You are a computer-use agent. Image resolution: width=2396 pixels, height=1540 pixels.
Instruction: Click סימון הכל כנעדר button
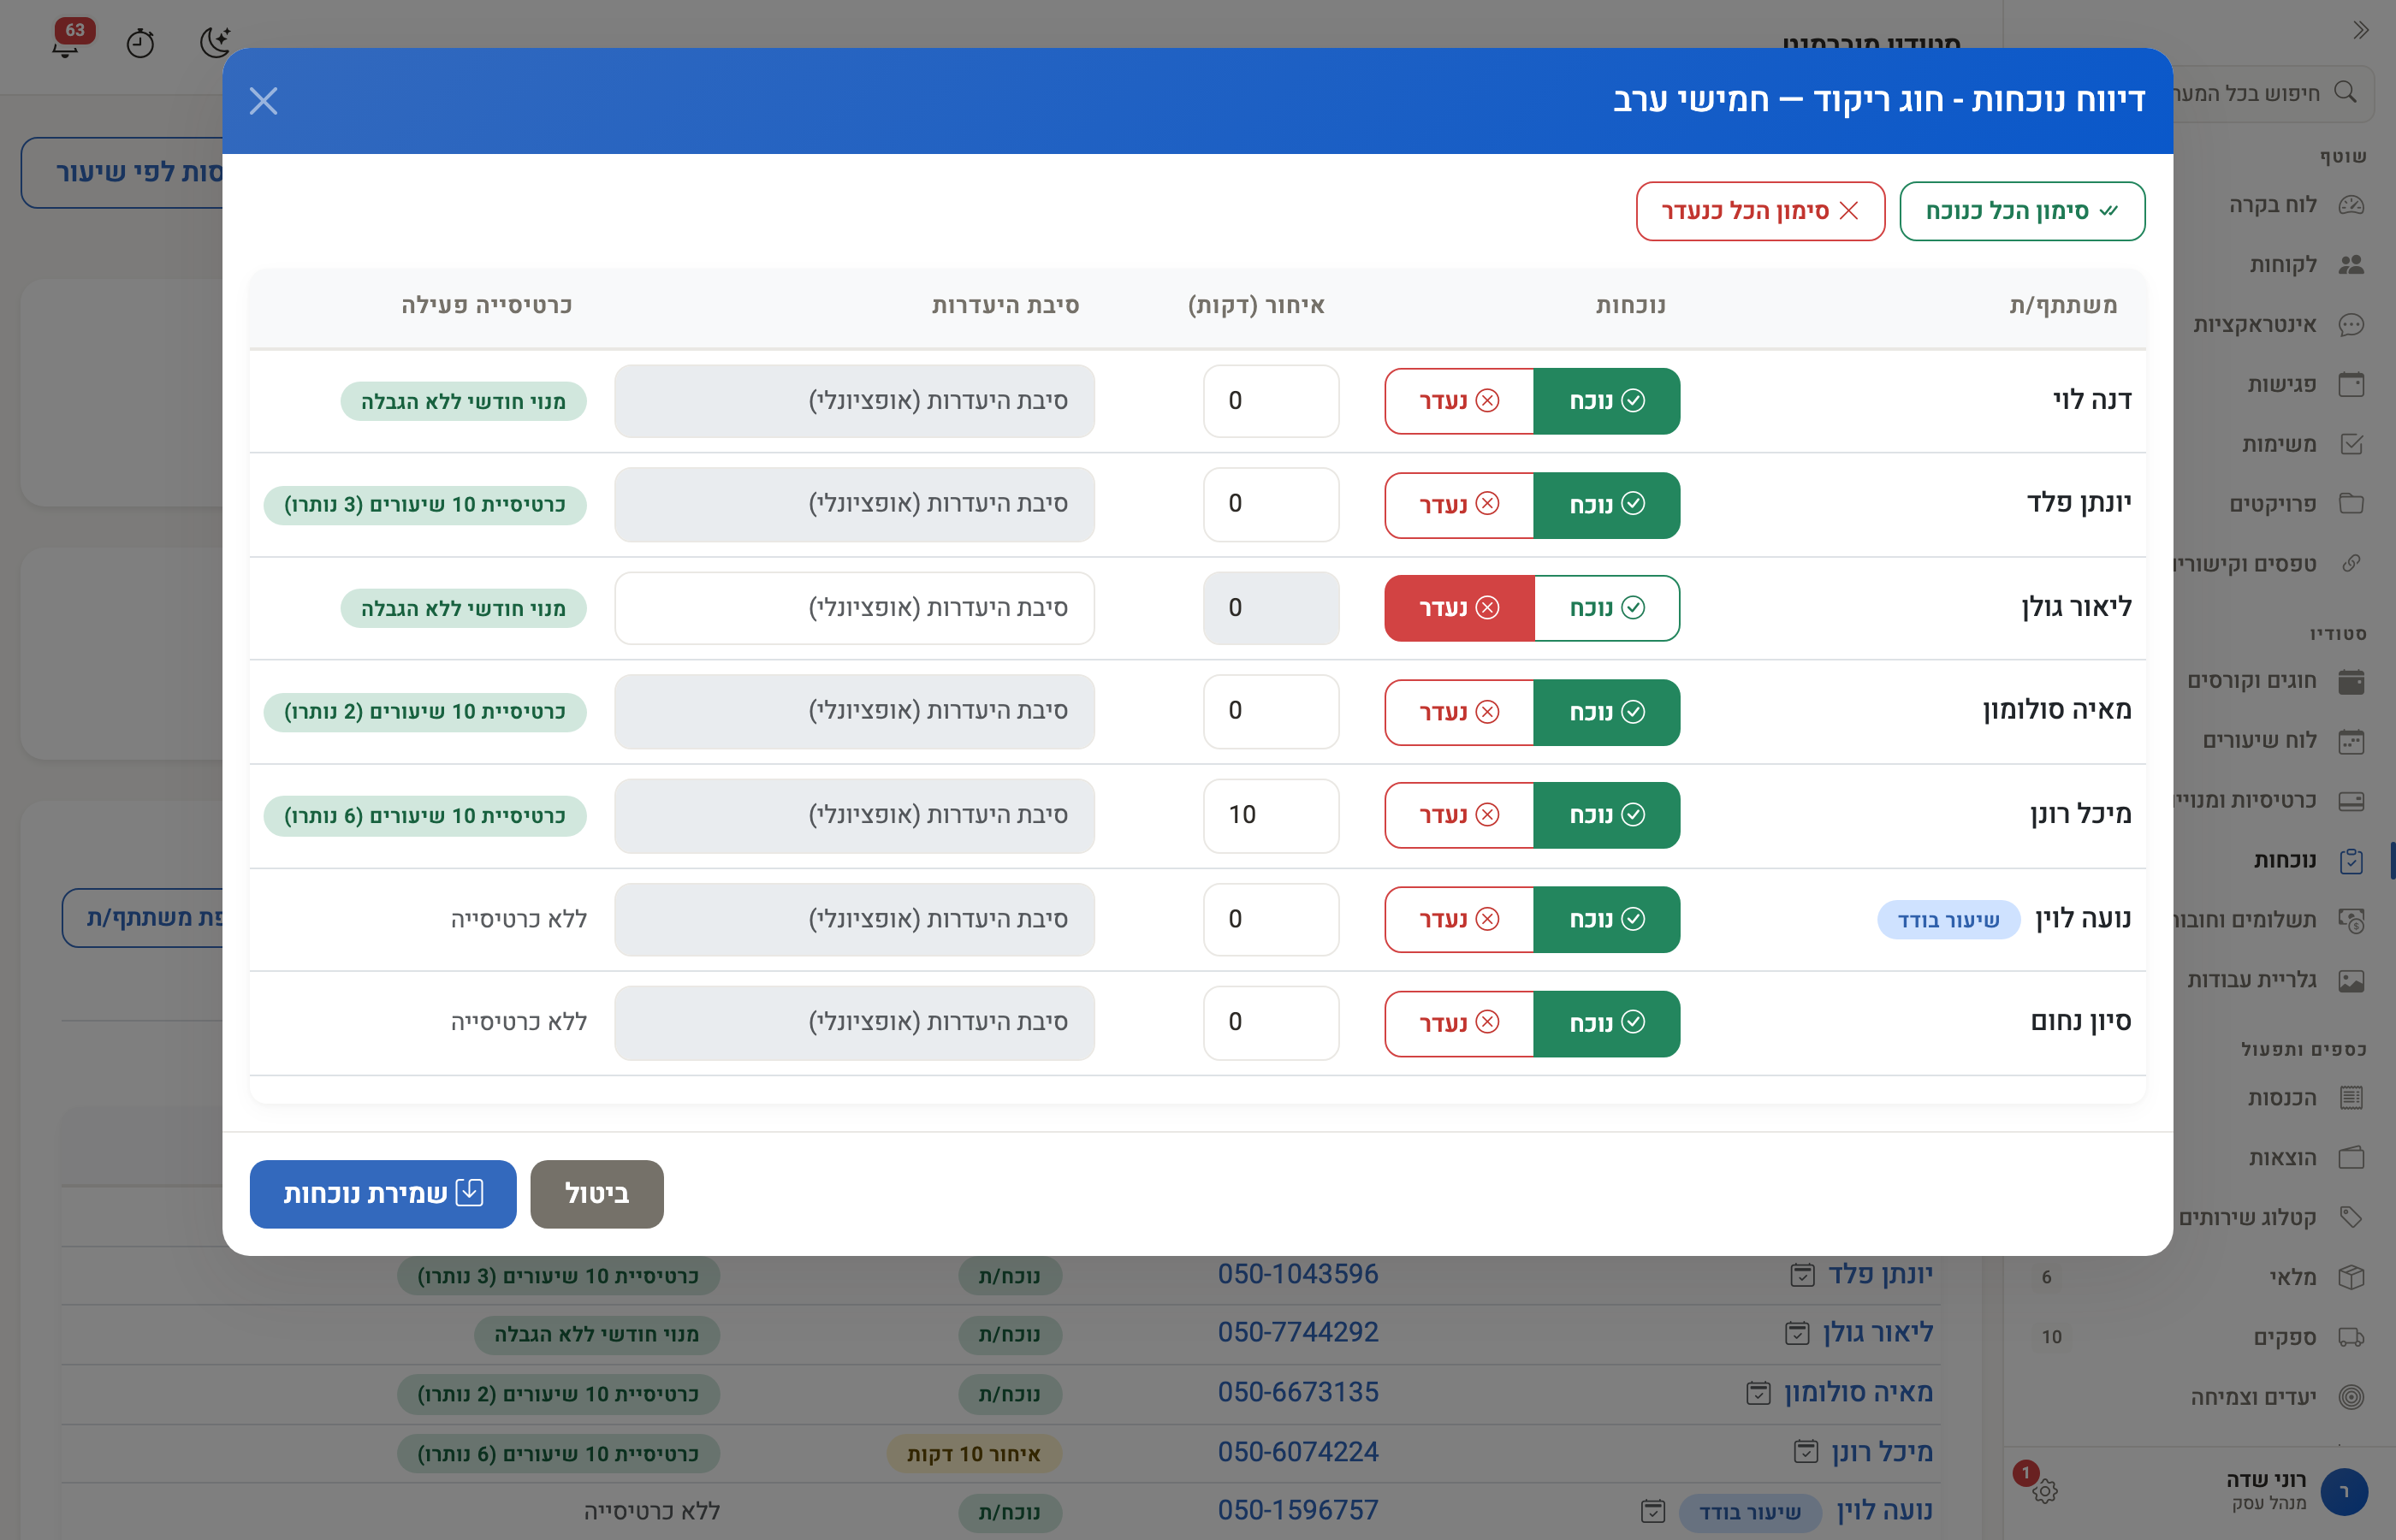(x=1760, y=211)
